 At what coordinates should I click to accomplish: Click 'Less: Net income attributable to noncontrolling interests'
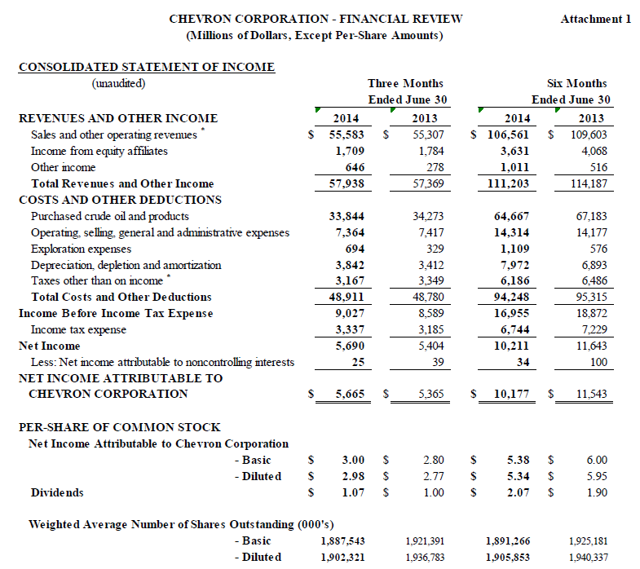[162, 362]
